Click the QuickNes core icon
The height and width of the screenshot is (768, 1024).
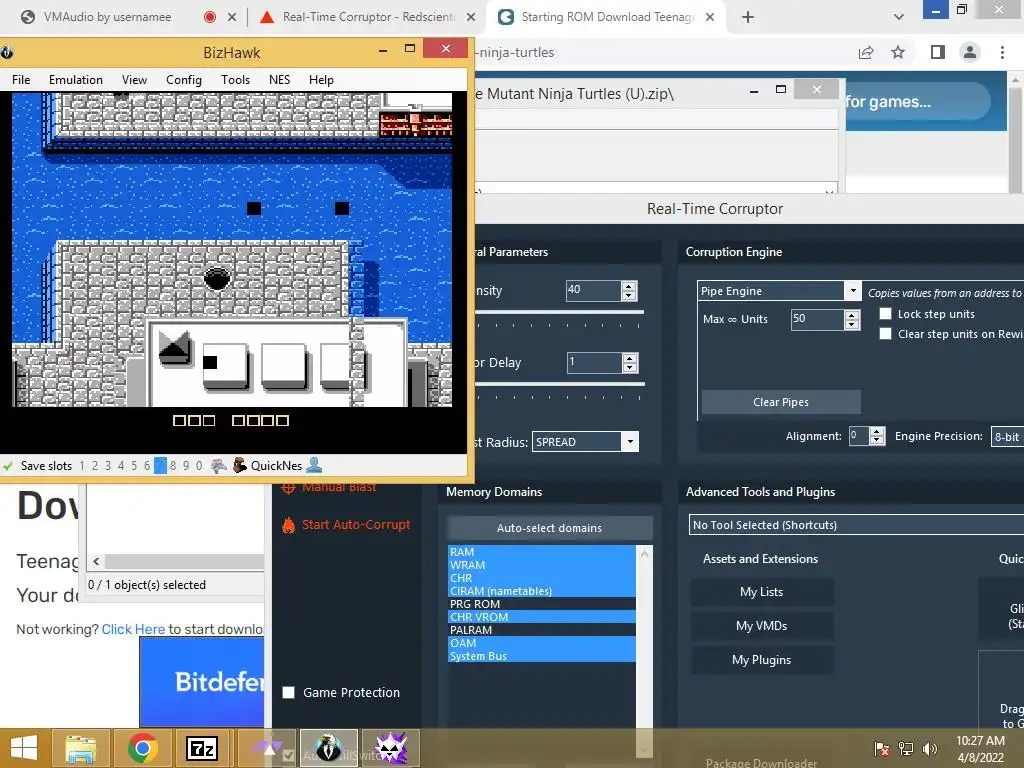pos(240,465)
